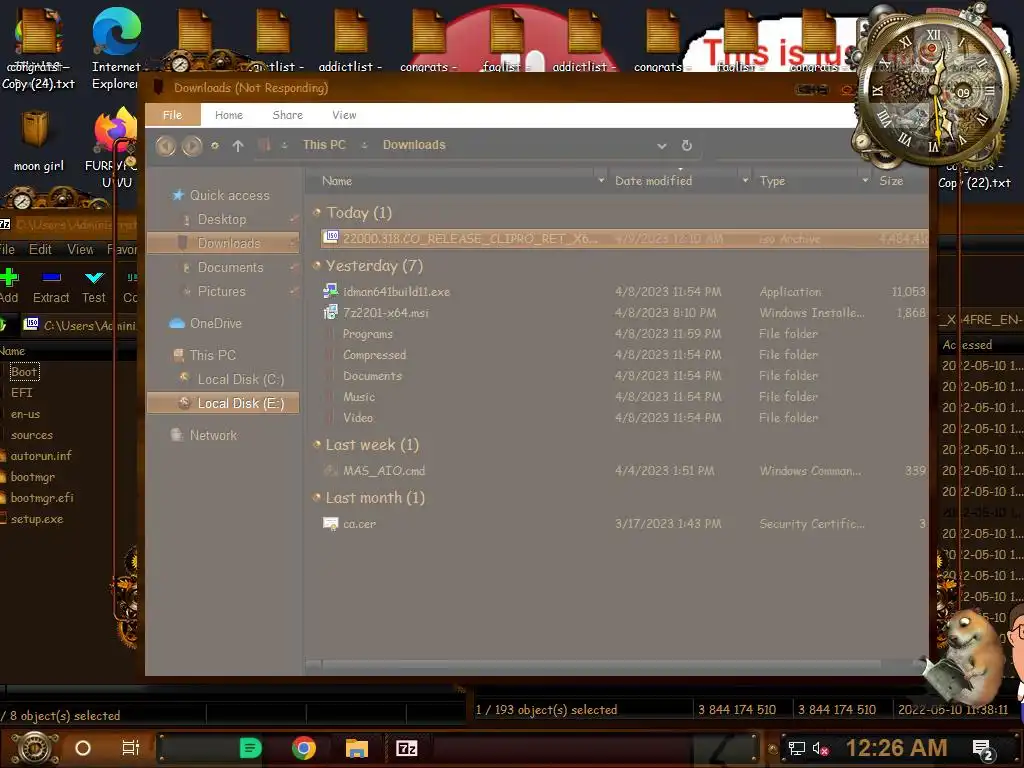The image size is (1024, 768).
Task: Select the Programs folder row
Action: (x=624, y=334)
